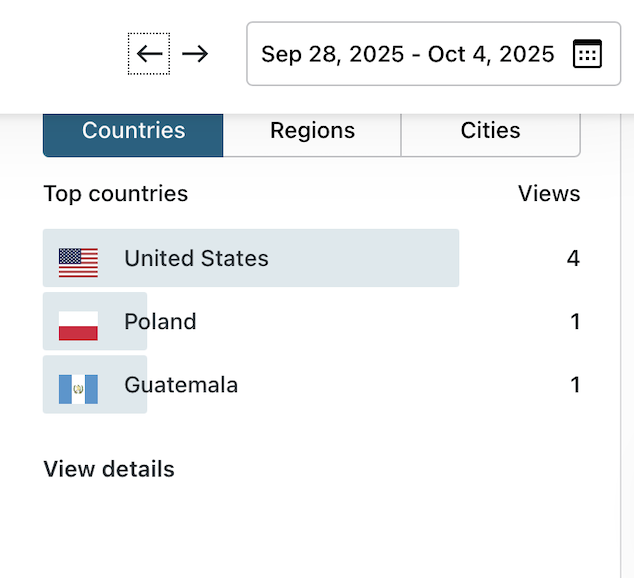Click the Views column header
The width and height of the screenshot is (634, 578).
(549, 194)
